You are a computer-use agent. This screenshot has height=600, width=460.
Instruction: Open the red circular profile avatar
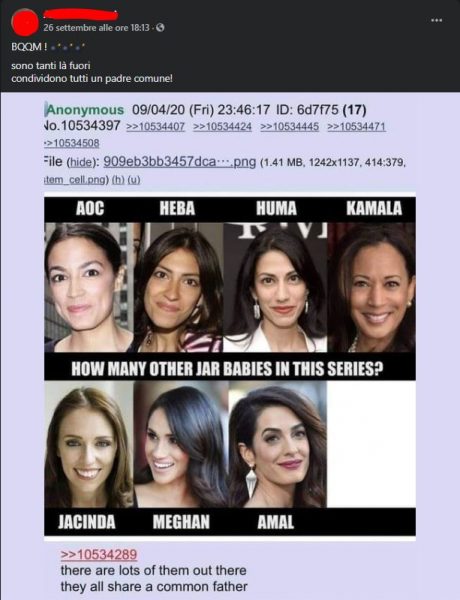tap(25, 22)
